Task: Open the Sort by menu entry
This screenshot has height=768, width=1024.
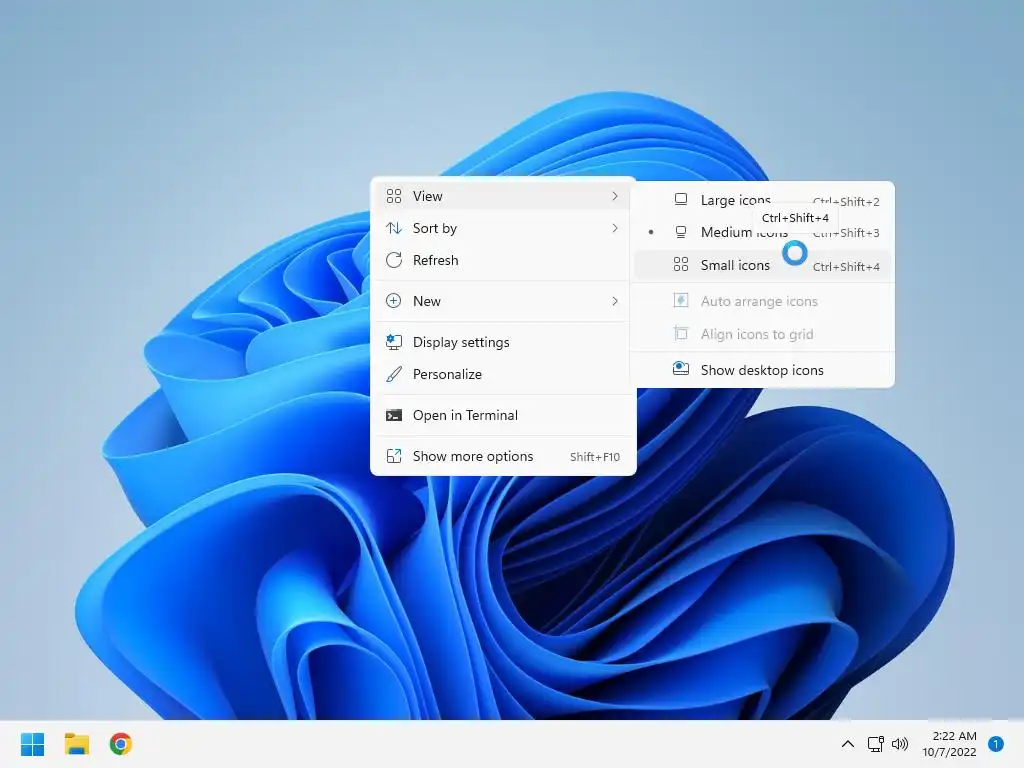Action: click(x=502, y=228)
